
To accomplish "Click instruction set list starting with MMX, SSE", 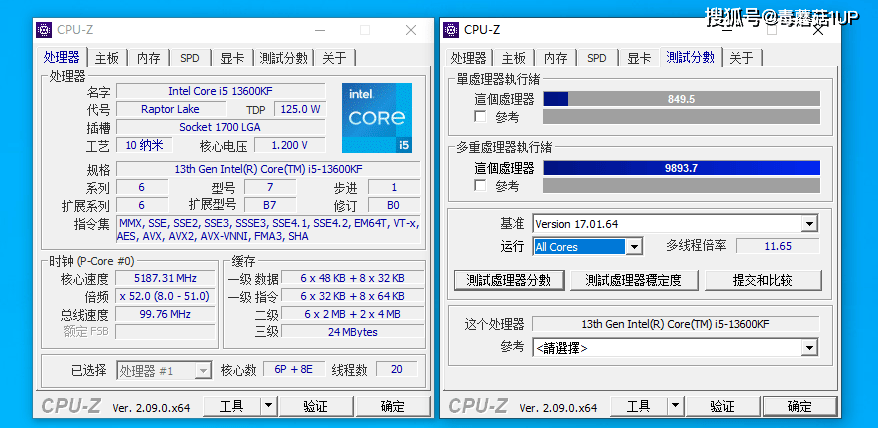I will (268, 230).
